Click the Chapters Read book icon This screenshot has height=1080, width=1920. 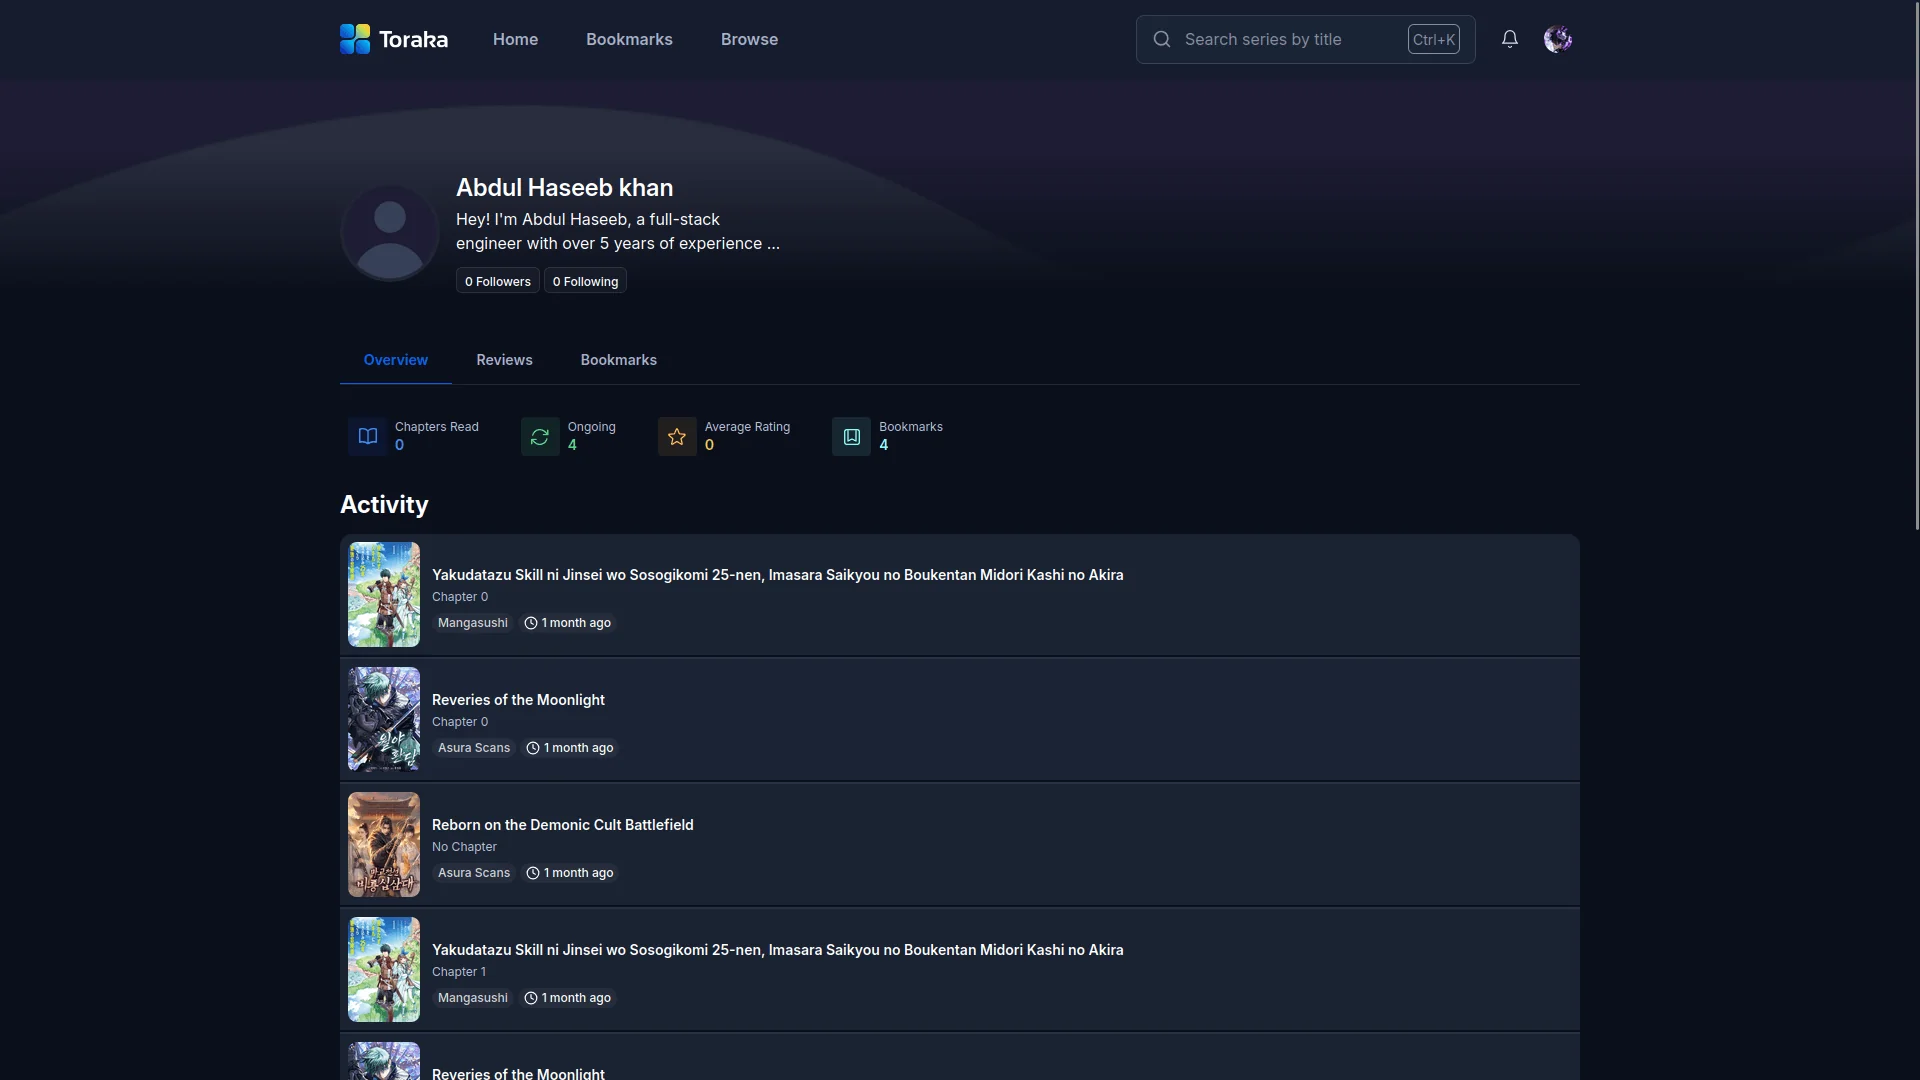click(368, 436)
